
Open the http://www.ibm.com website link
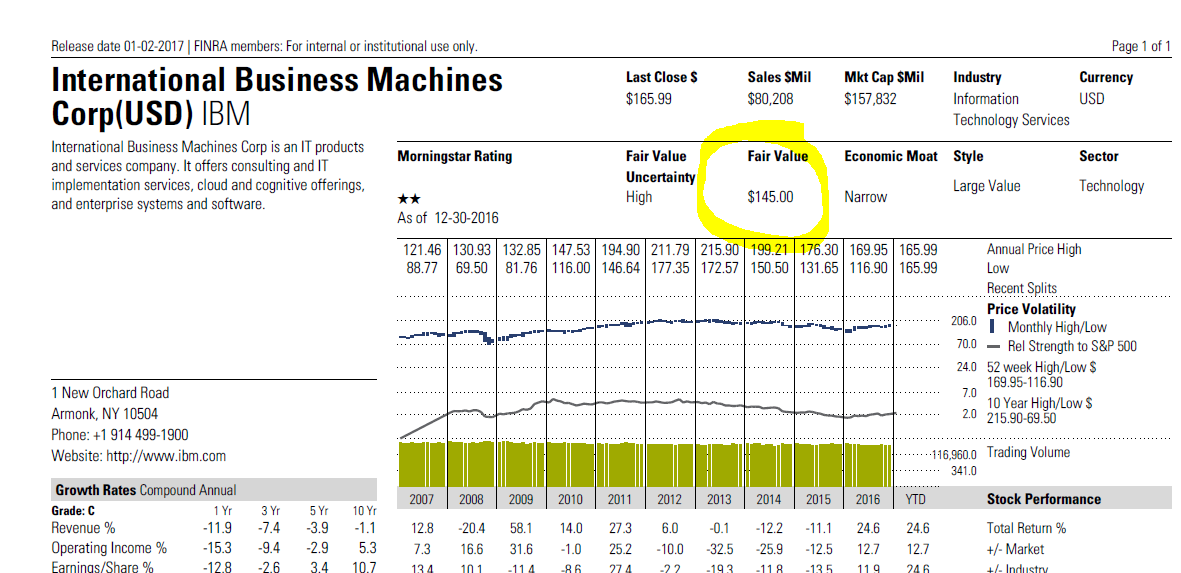pos(166,456)
